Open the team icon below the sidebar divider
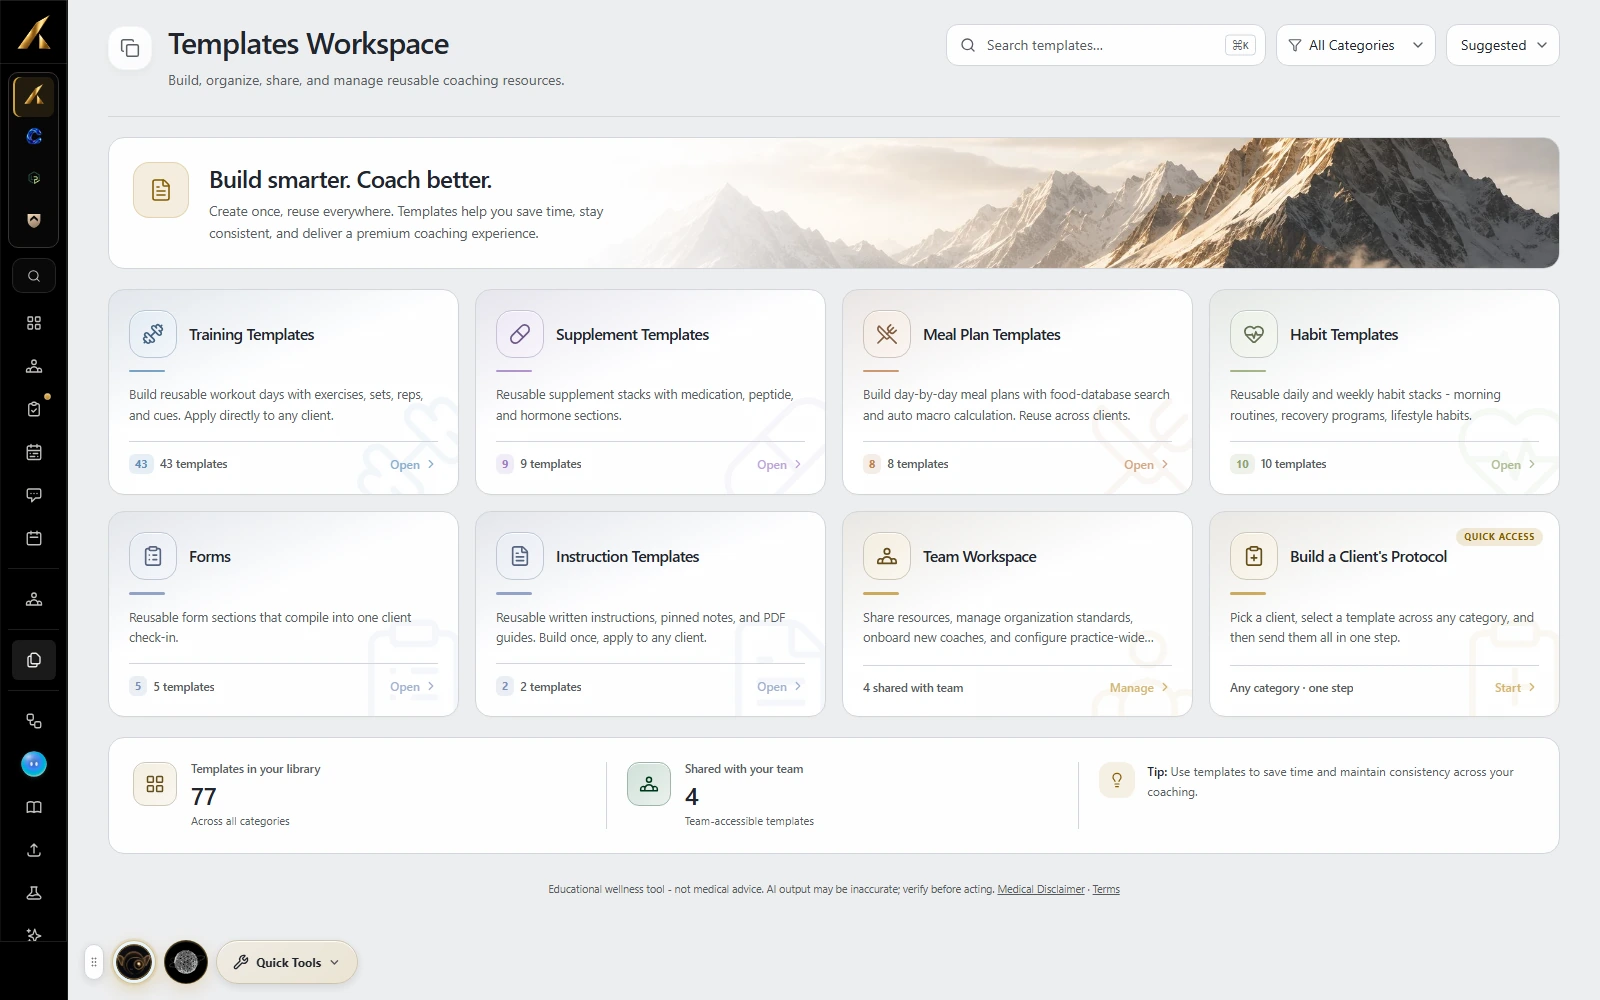 coord(34,599)
